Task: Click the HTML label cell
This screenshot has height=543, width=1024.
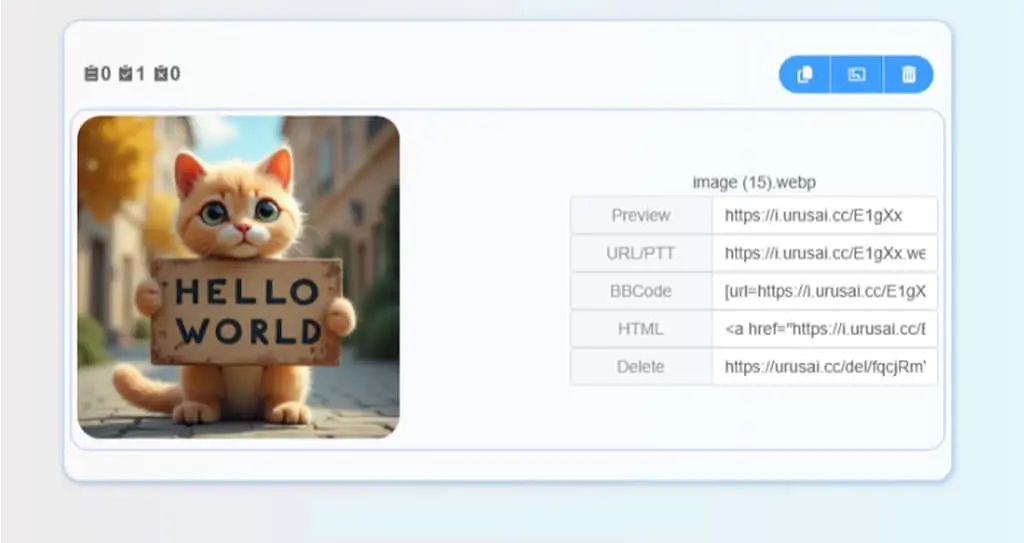Action: [x=641, y=329]
